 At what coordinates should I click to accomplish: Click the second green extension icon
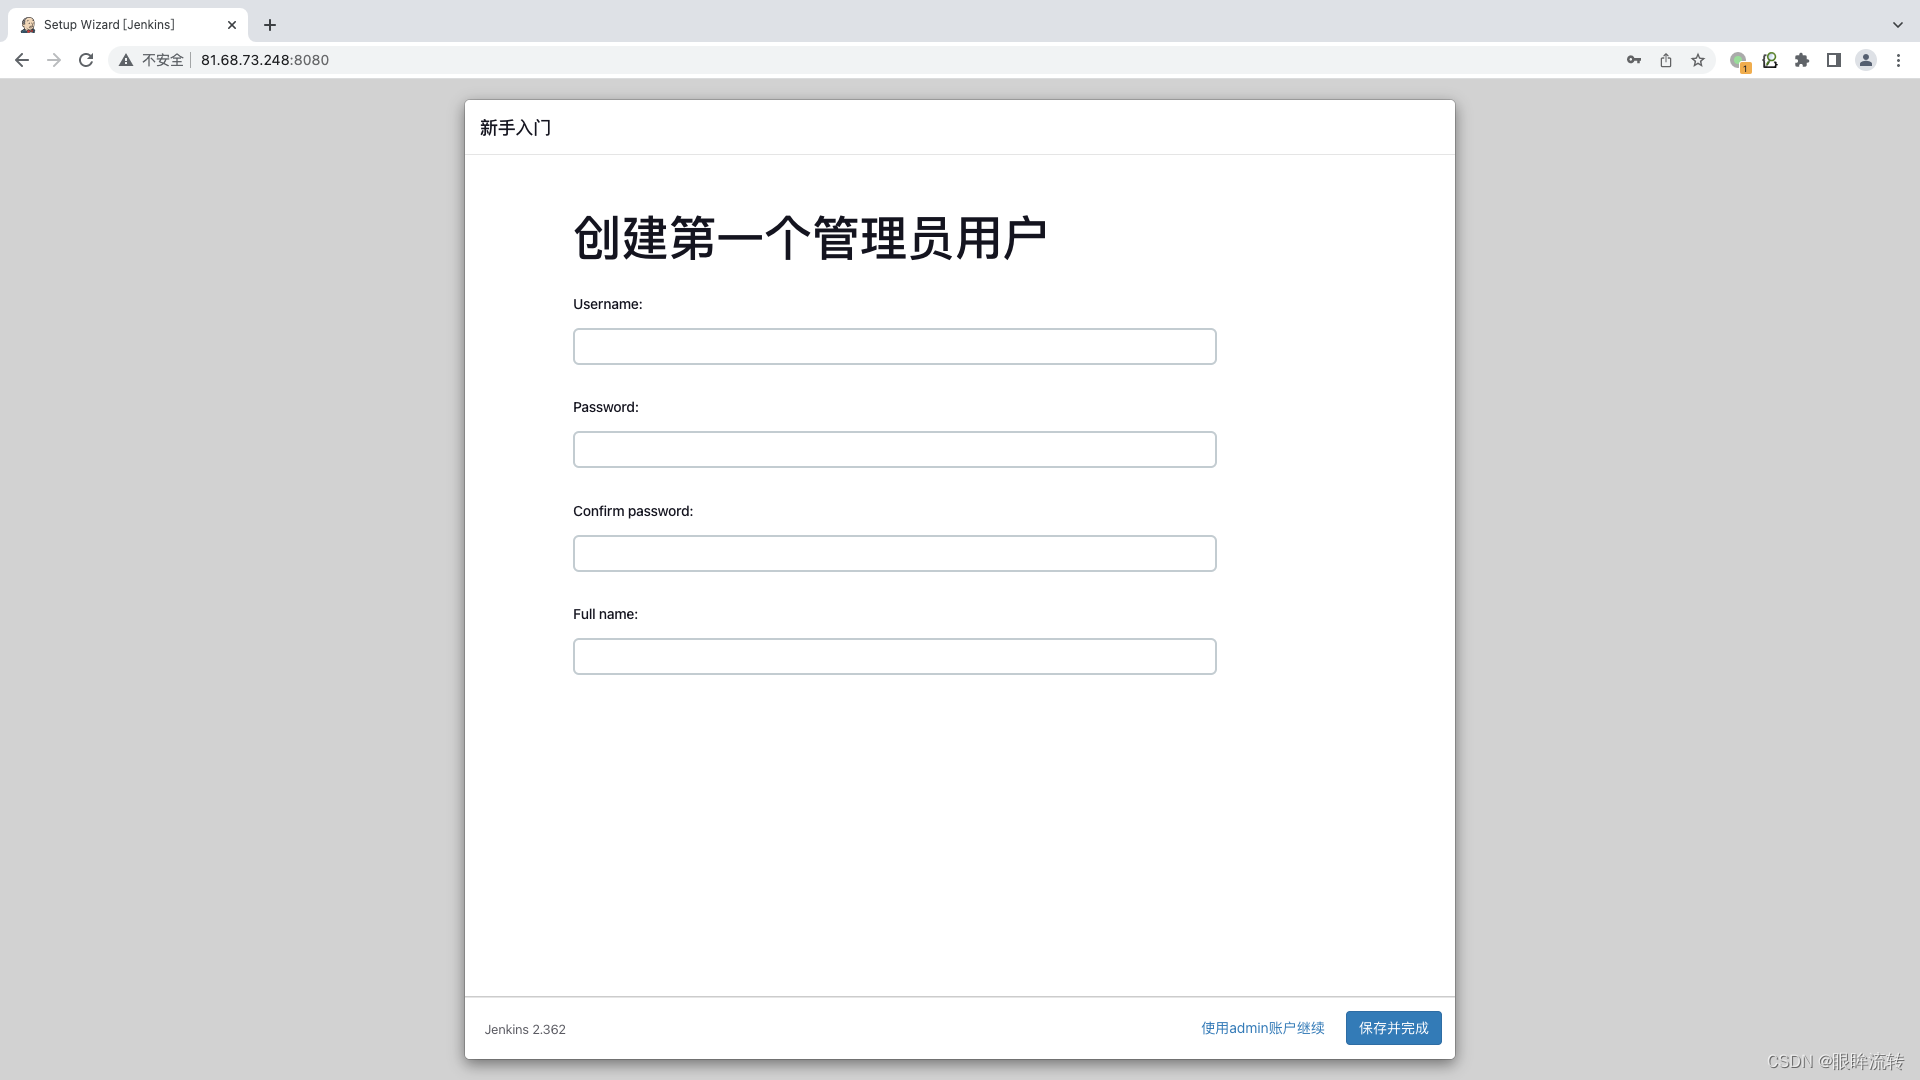pyautogui.click(x=1770, y=60)
